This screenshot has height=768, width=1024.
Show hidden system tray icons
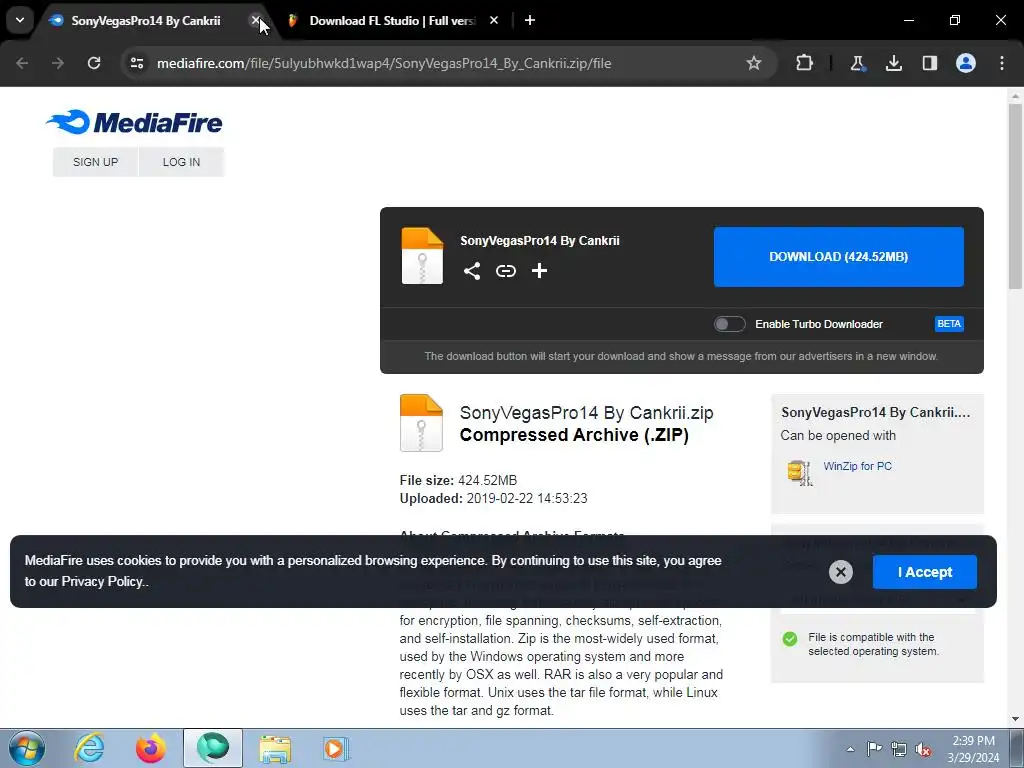[850, 748]
